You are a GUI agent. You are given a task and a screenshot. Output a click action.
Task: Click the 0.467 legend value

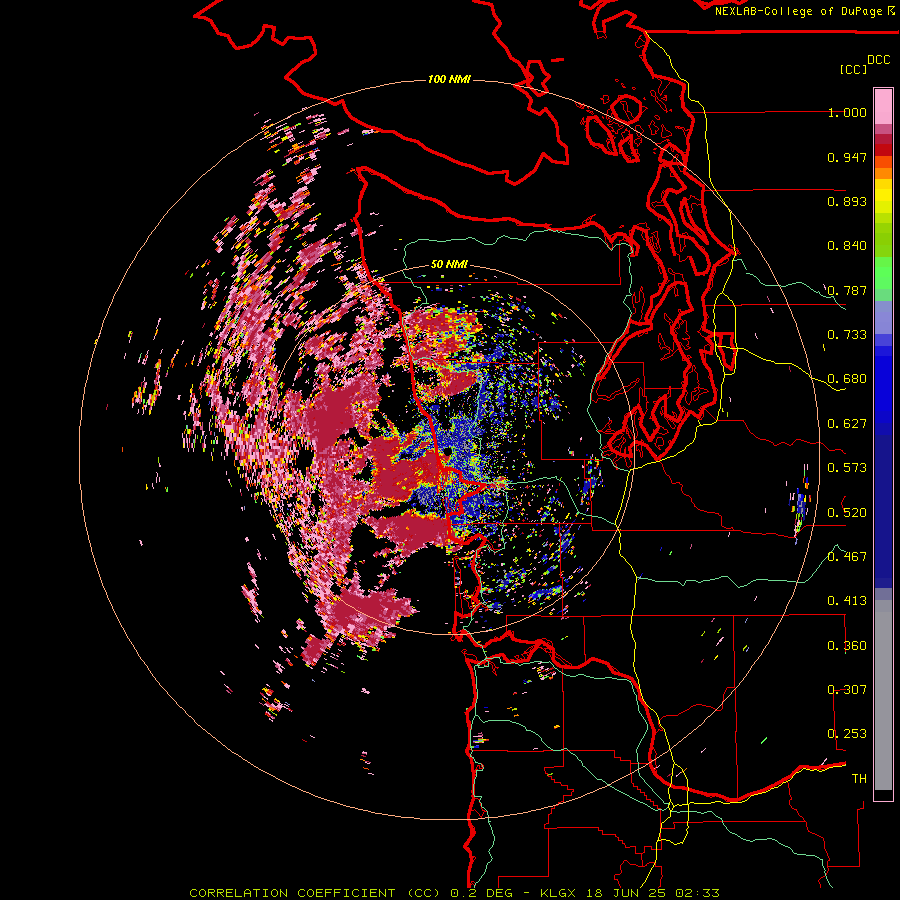847,557
